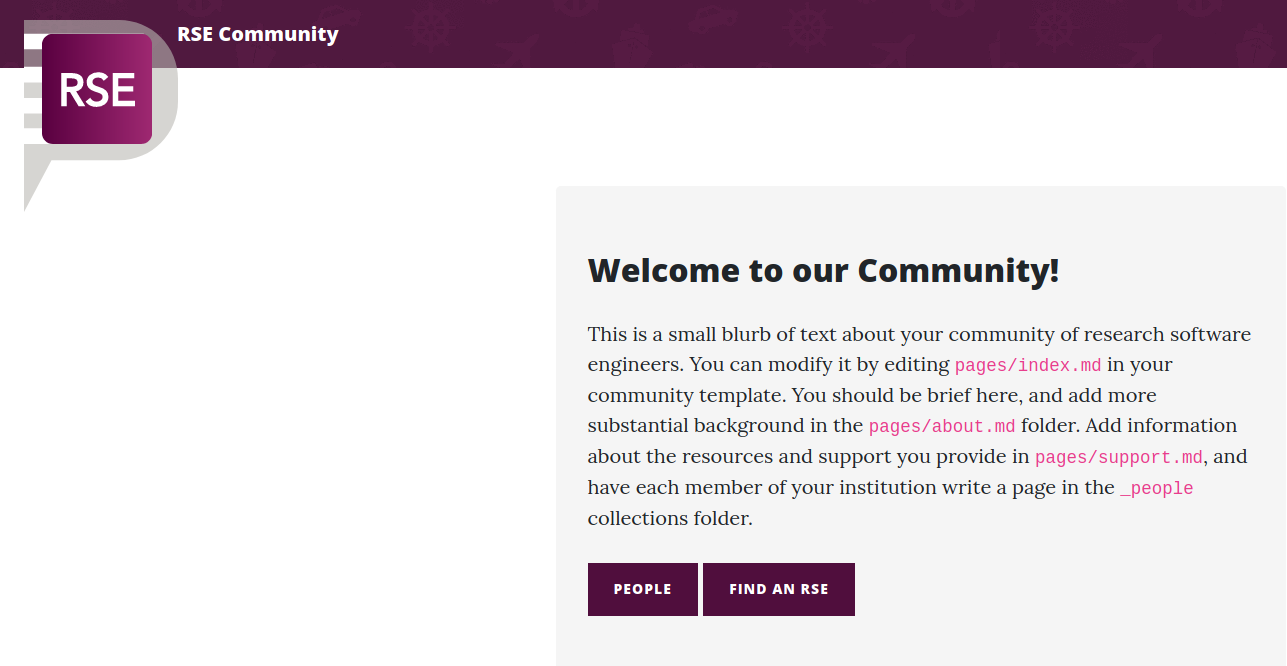
Task: Click the PEOPLE button
Action: (x=642, y=589)
